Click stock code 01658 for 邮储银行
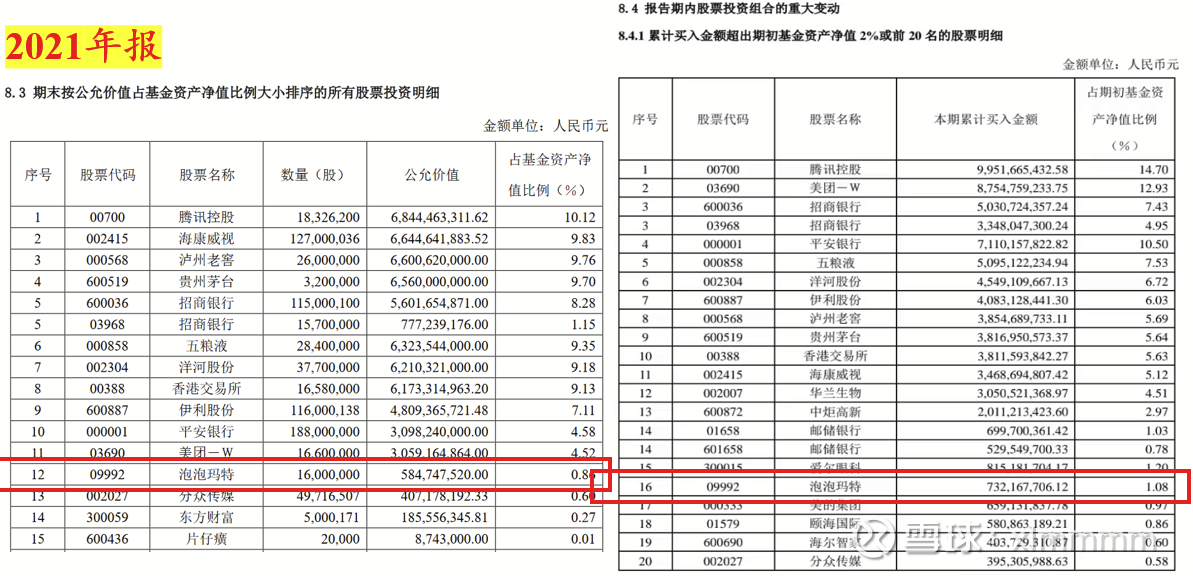Image resolution: width=1193 pixels, height=576 pixels. 724,431
